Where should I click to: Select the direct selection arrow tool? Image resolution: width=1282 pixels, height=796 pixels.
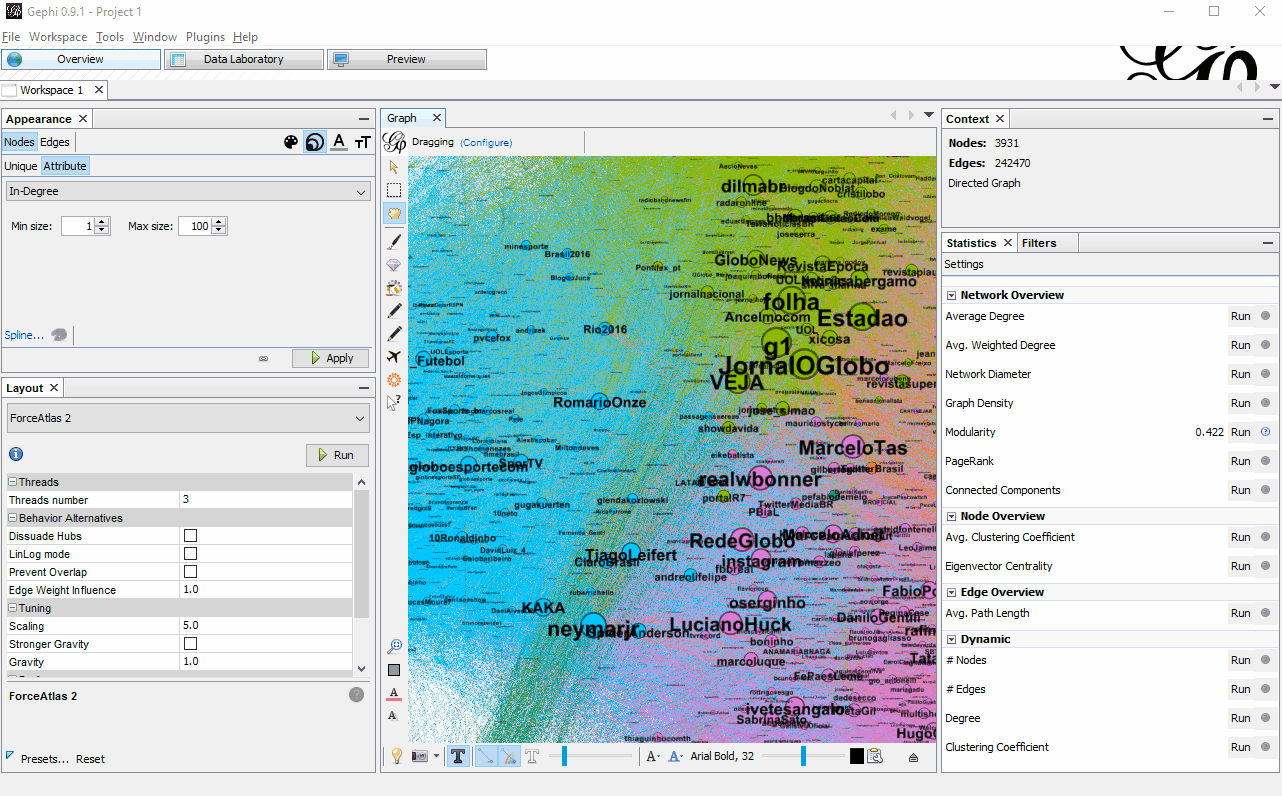[x=394, y=167]
